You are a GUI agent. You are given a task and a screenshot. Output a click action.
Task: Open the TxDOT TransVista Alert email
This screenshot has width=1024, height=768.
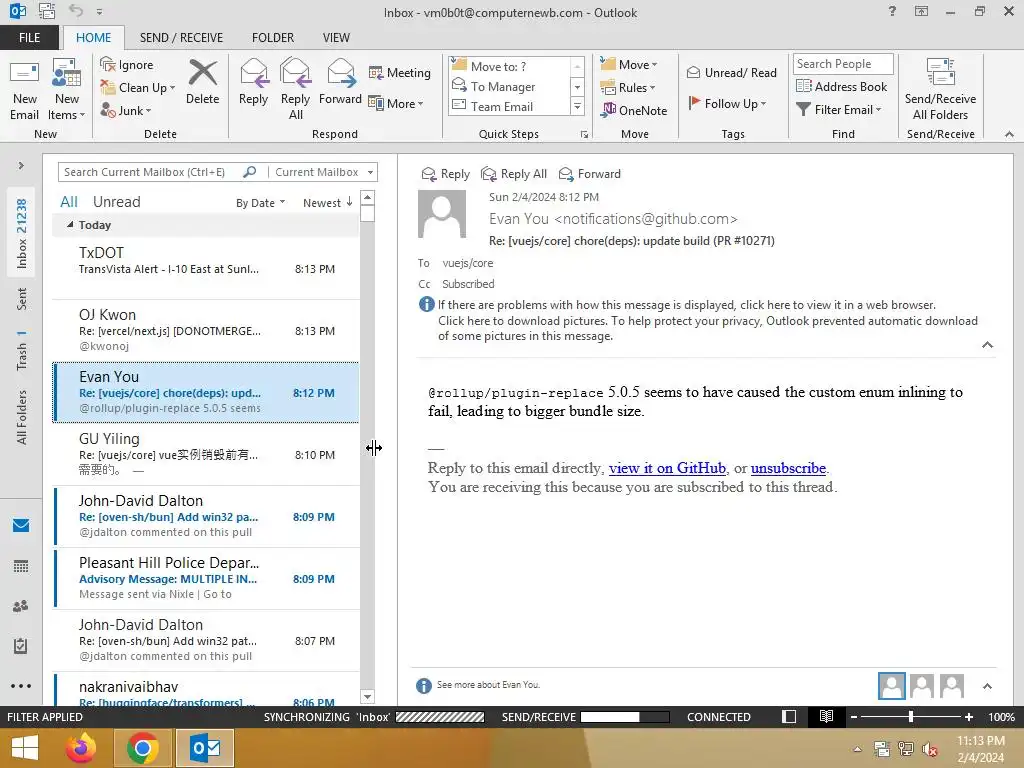coord(206,268)
